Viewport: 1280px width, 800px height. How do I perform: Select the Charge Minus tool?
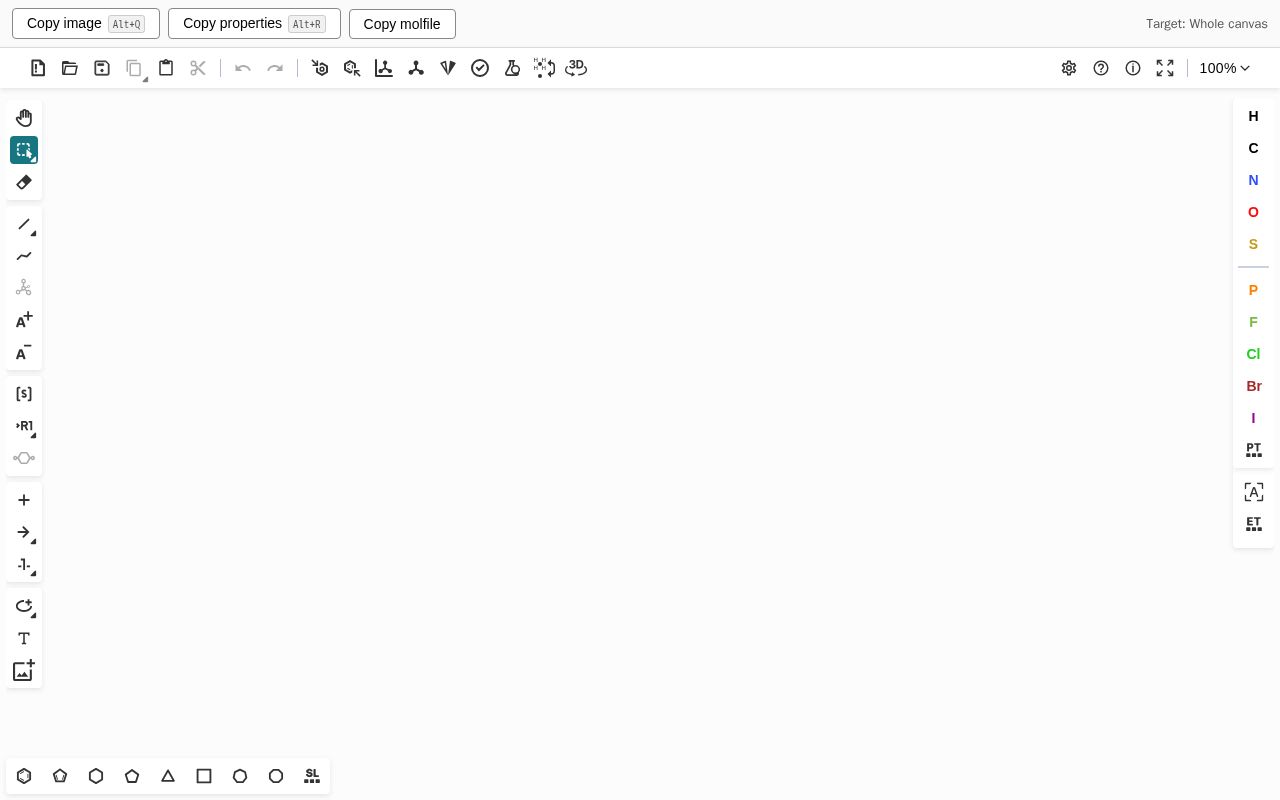[24, 352]
